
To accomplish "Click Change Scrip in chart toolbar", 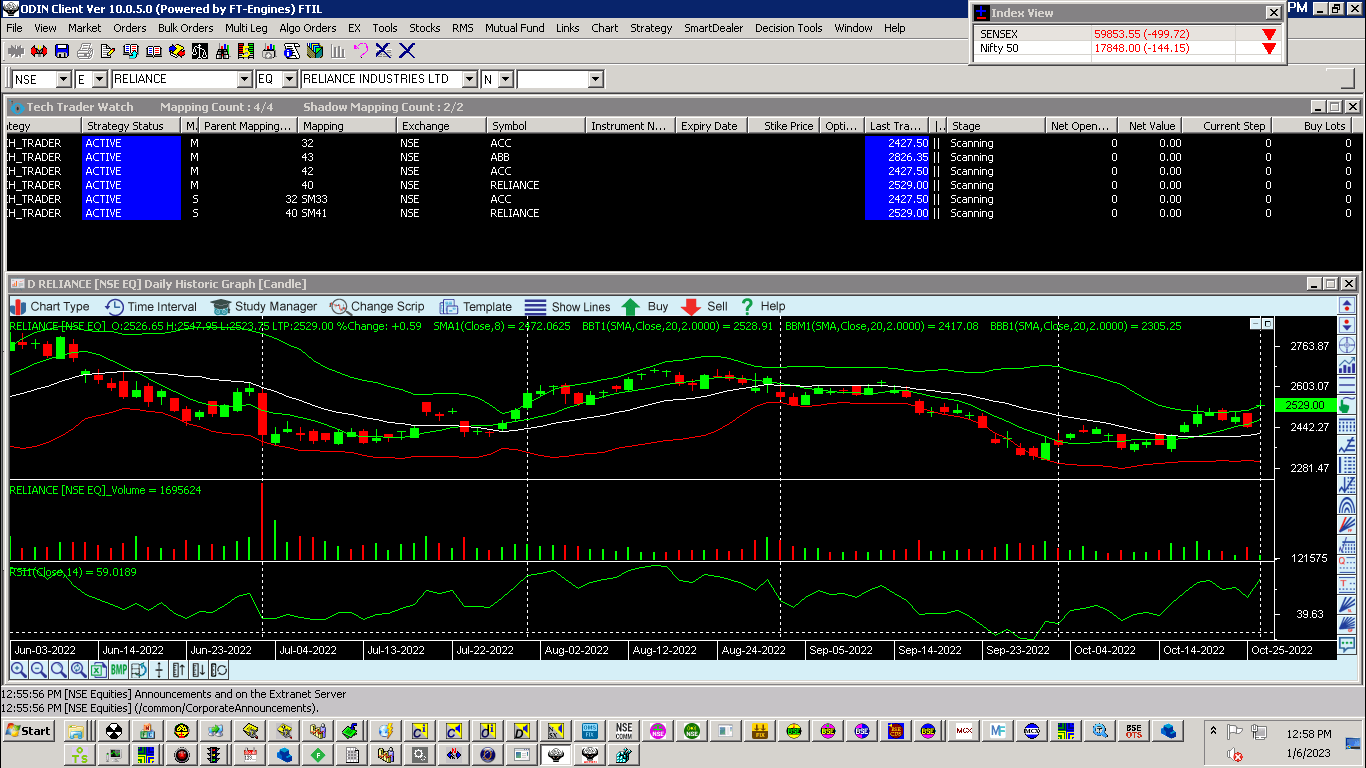I will [377, 307].
